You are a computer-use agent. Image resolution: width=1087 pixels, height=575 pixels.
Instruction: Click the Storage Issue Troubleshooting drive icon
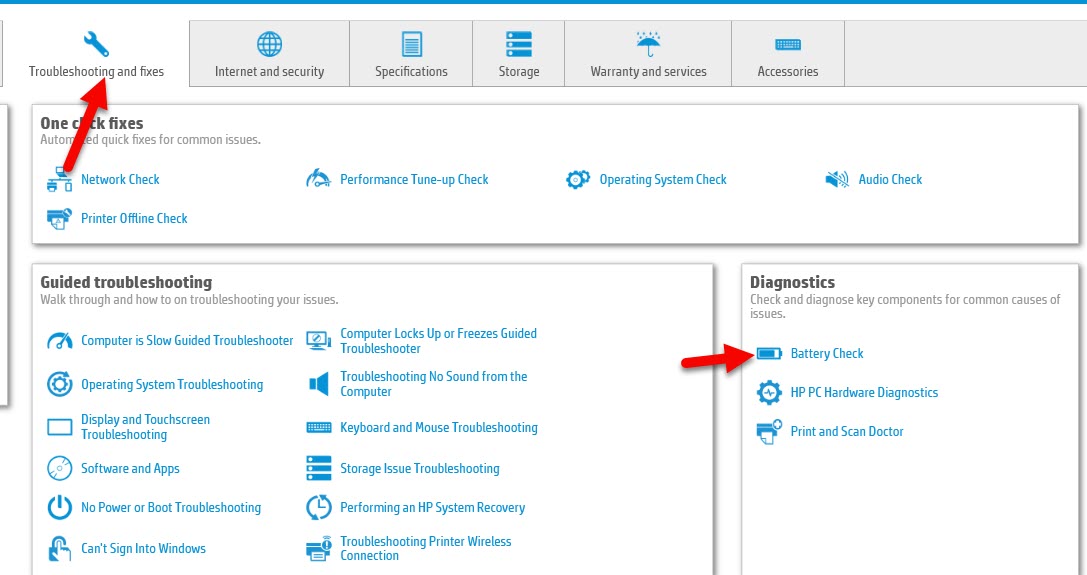coord(319,469)
